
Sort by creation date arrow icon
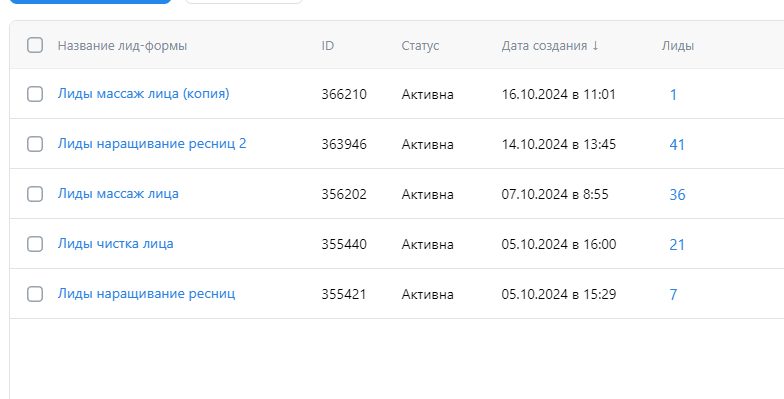click(x=595, y=46)
